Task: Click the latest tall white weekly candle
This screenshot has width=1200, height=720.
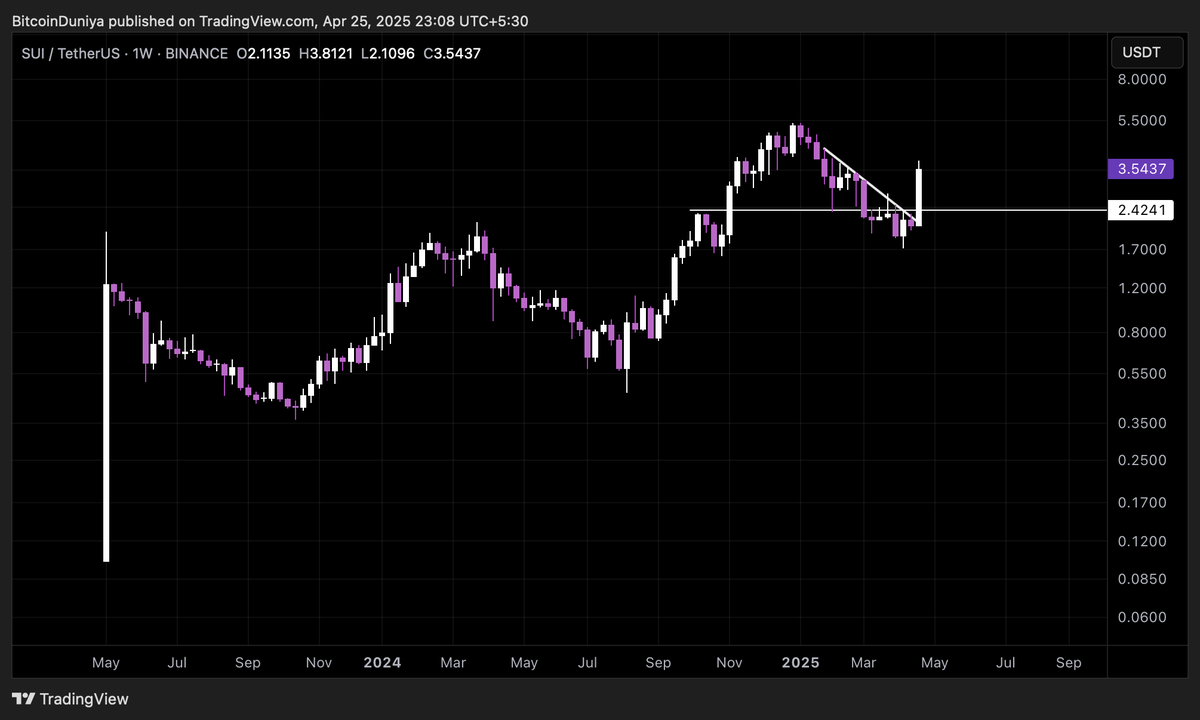Action: point(918,196)
